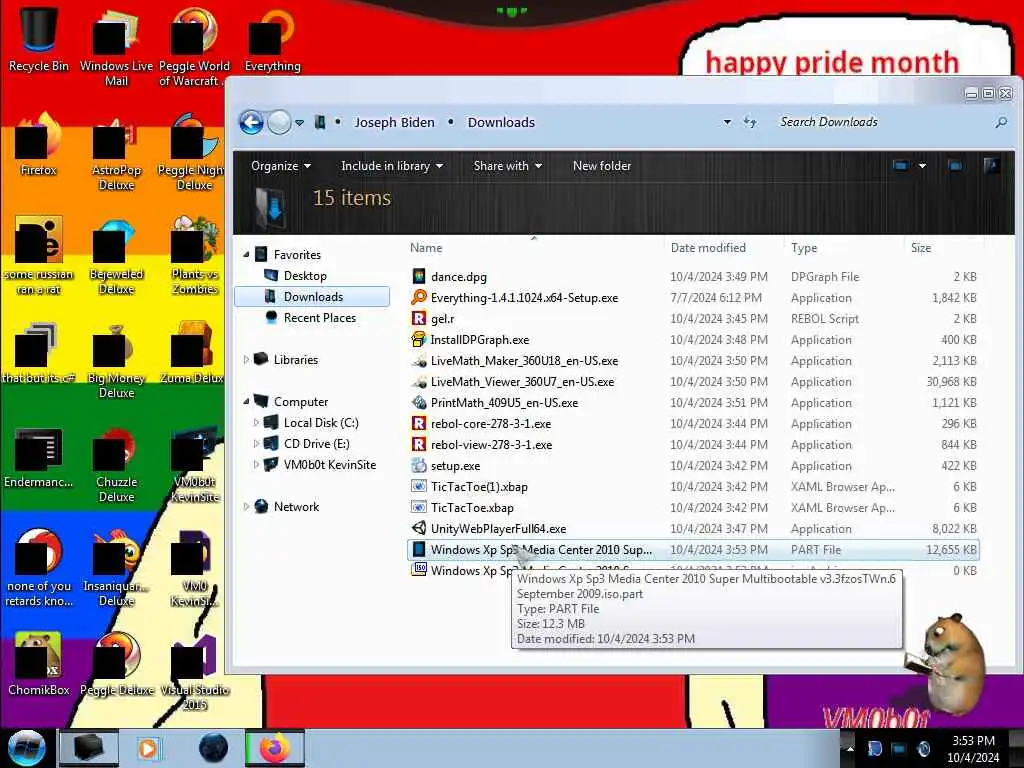The width and height of the screenshot is (1024, 768).
Task: Expand the VM0b0t KevinSite drive node
Action: click(x=256, y=464)
